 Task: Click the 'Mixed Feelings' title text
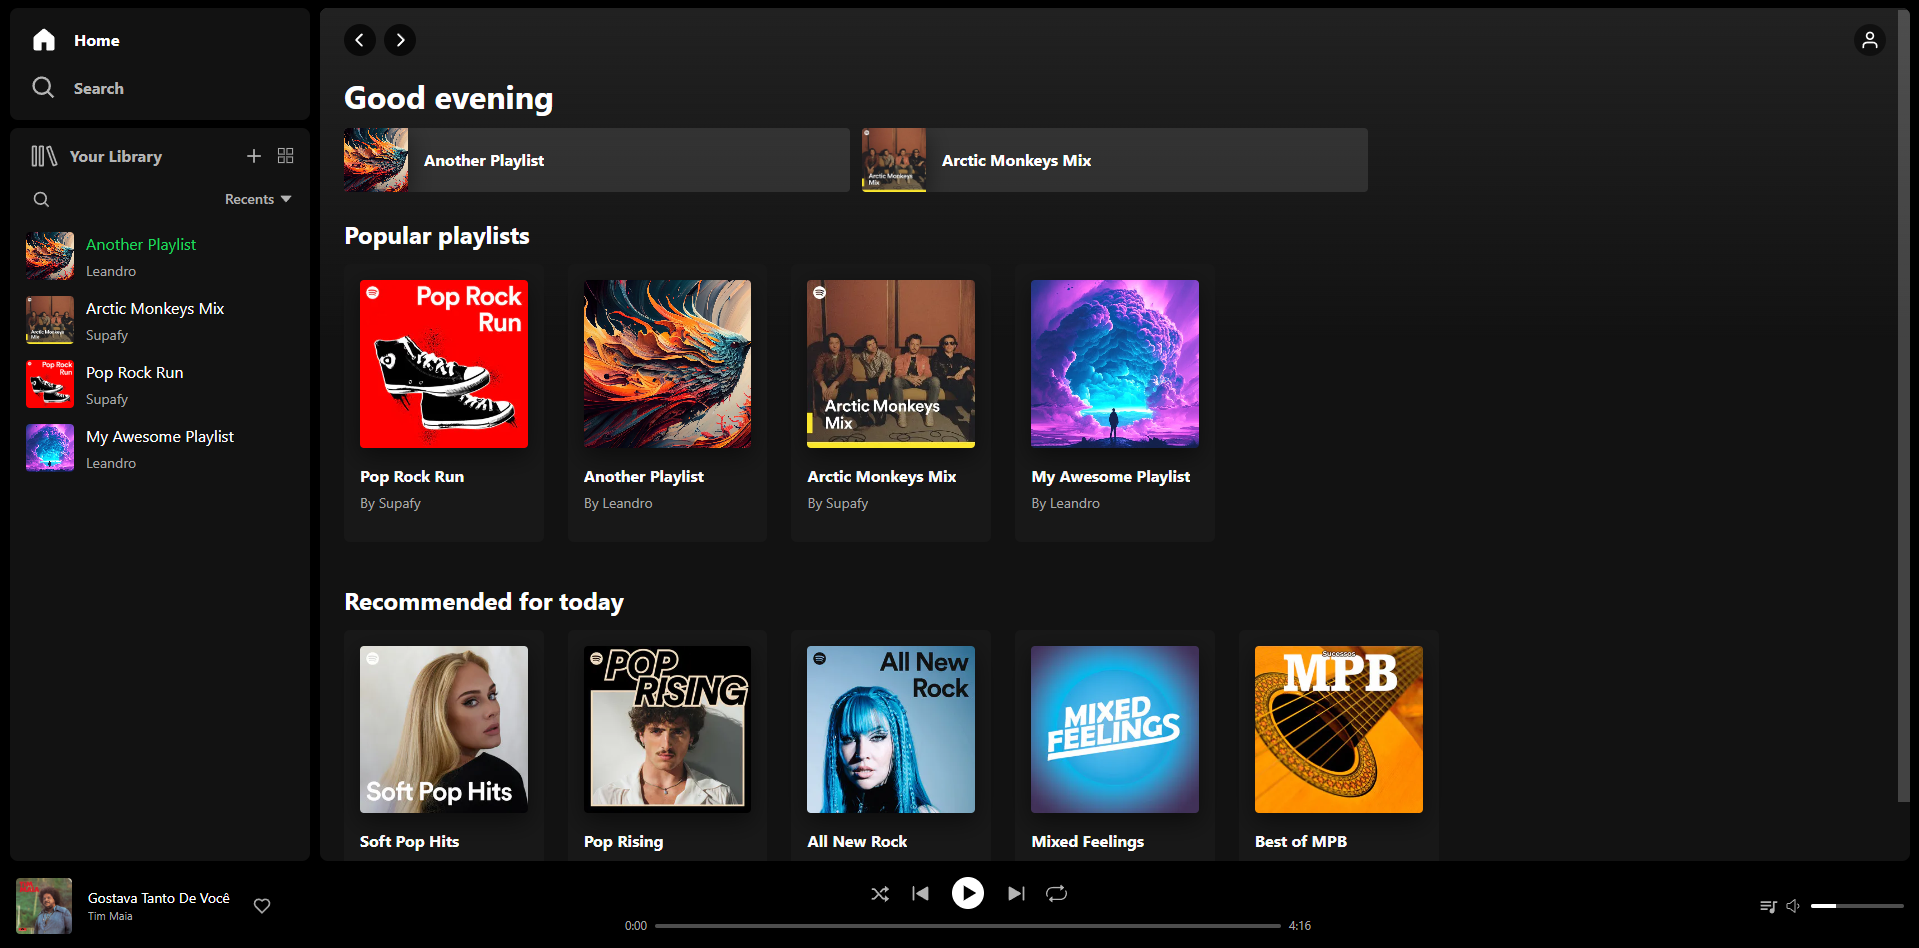tap(1088, 842)
